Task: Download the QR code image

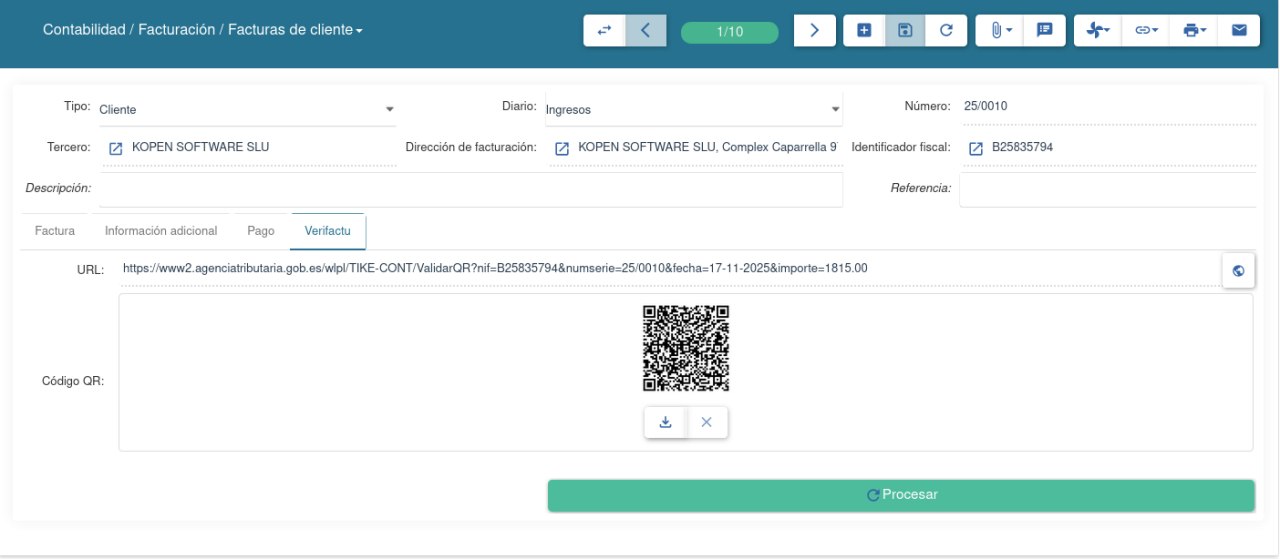Action: (x=665, y=422)
